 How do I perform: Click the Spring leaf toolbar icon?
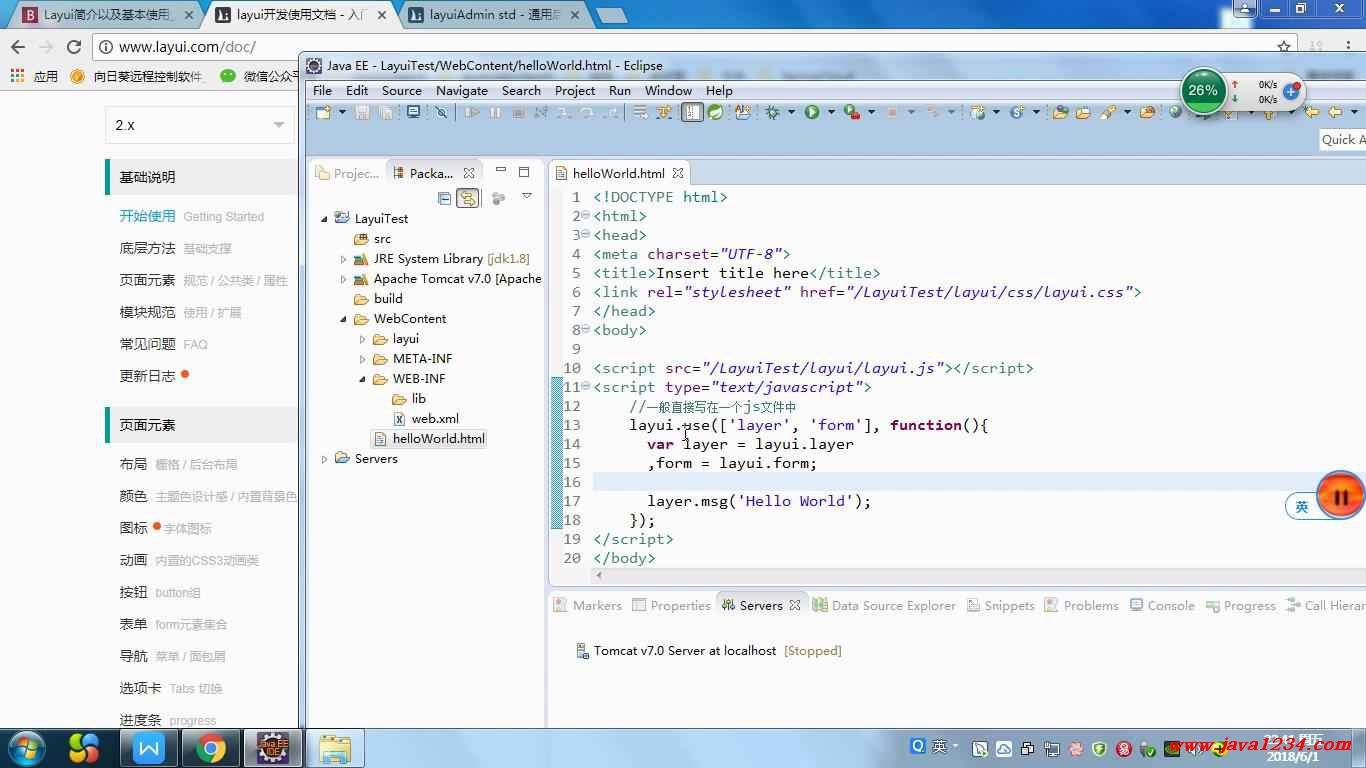[716, 112]
